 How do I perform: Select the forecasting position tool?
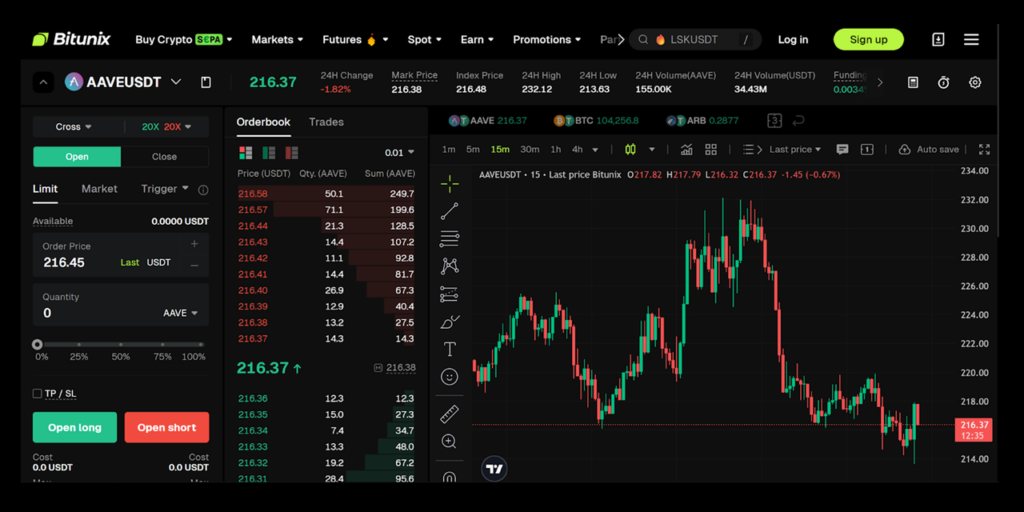449,294
